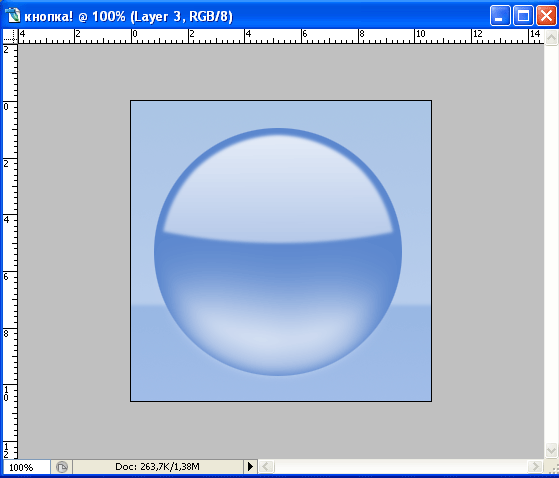The width and height of the screenshot is (559, 478).
Task: Click the gray pasteboard outside canvas
Action: click(71, 250)
